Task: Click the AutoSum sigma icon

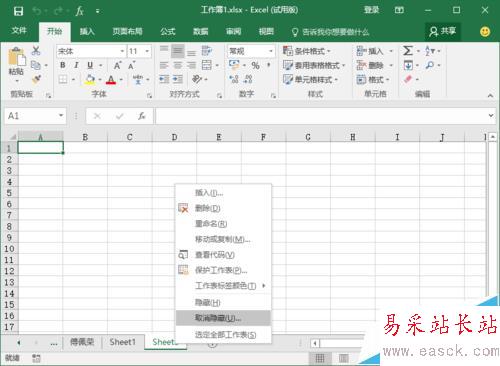Action: pyautogui.click(x=408, y=51)
